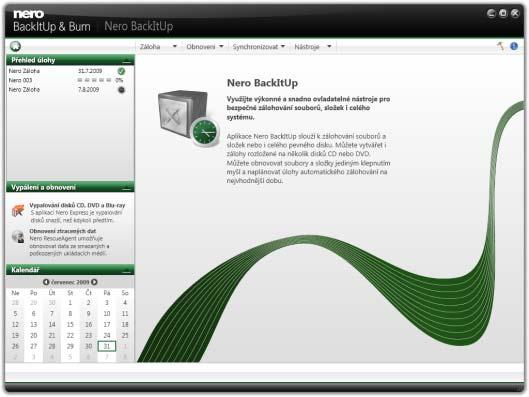Image resolution: width=529 pixels, height=397 pixels.
Task: Click the Nero Express disc burning icon
Action: point(18,210)
